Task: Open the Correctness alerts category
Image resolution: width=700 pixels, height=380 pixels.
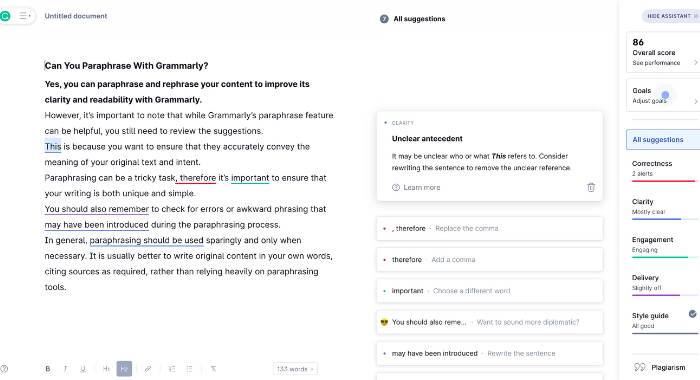Action: 663,170
